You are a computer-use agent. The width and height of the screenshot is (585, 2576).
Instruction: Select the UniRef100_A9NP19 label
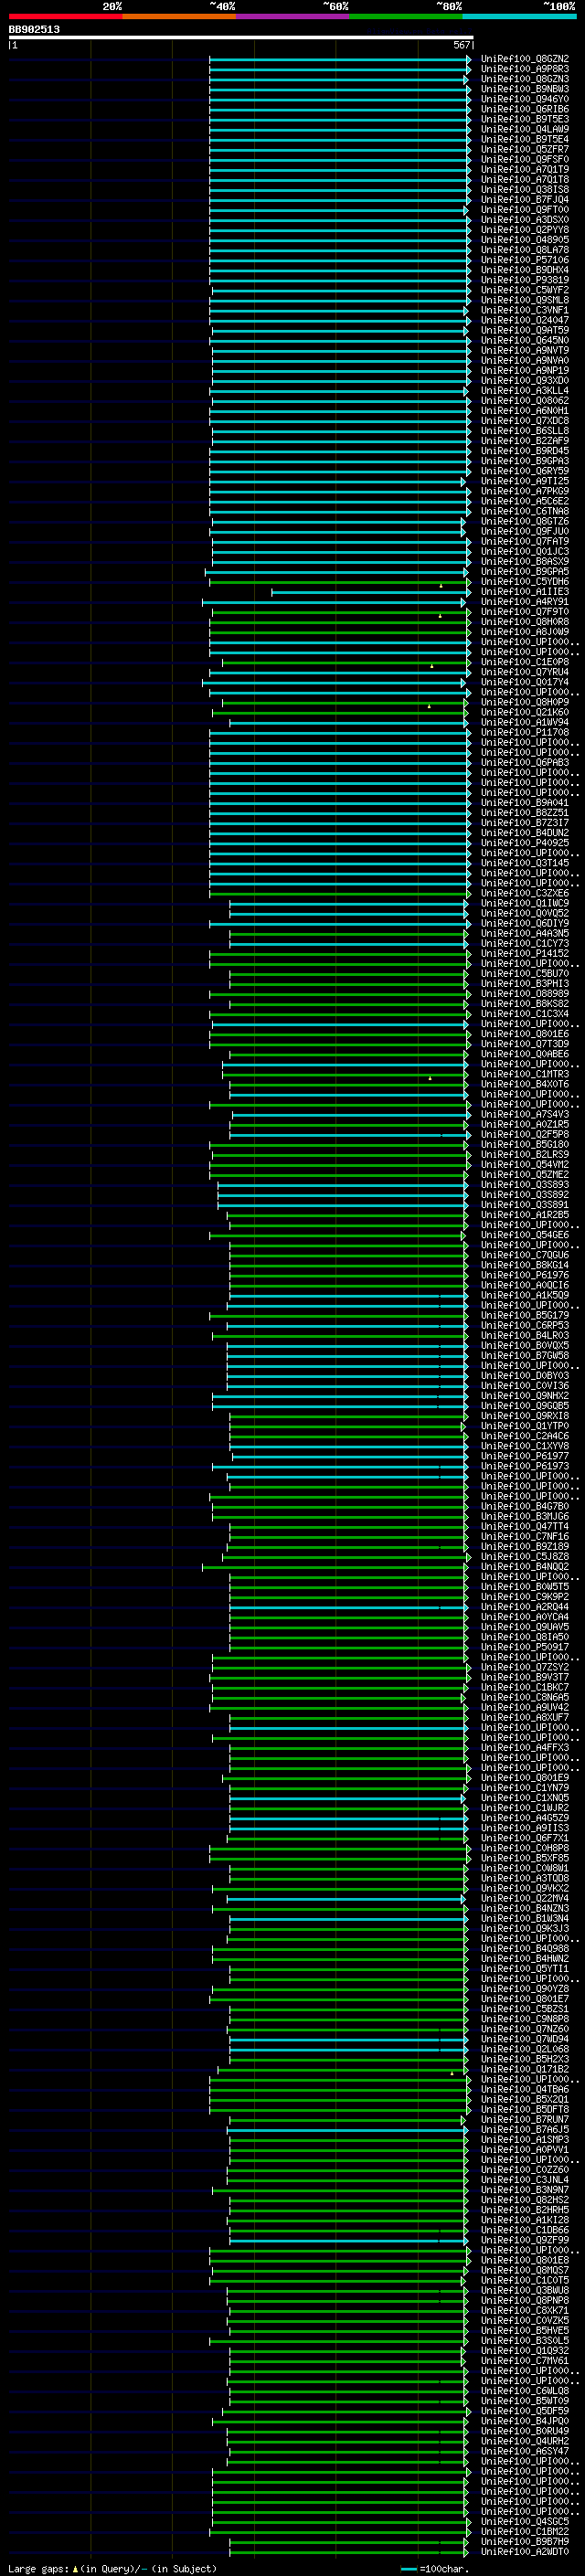click(x=525, y=370)
